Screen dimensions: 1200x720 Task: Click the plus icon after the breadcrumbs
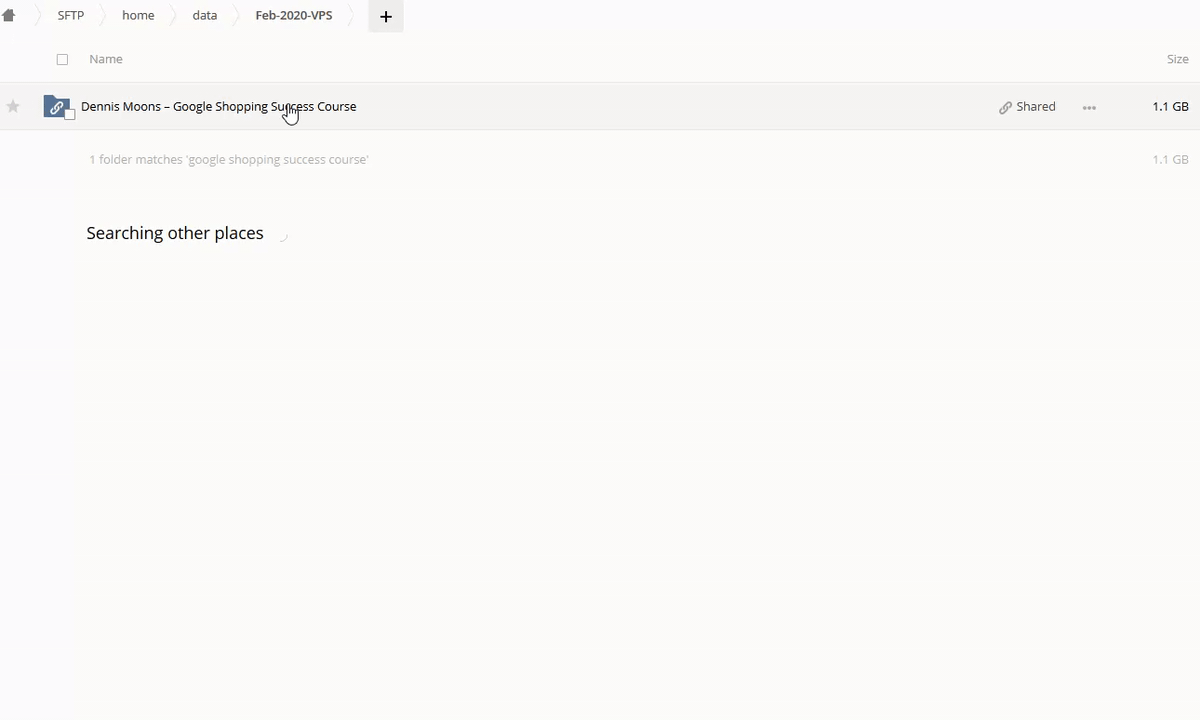click(x=385, y=16)
